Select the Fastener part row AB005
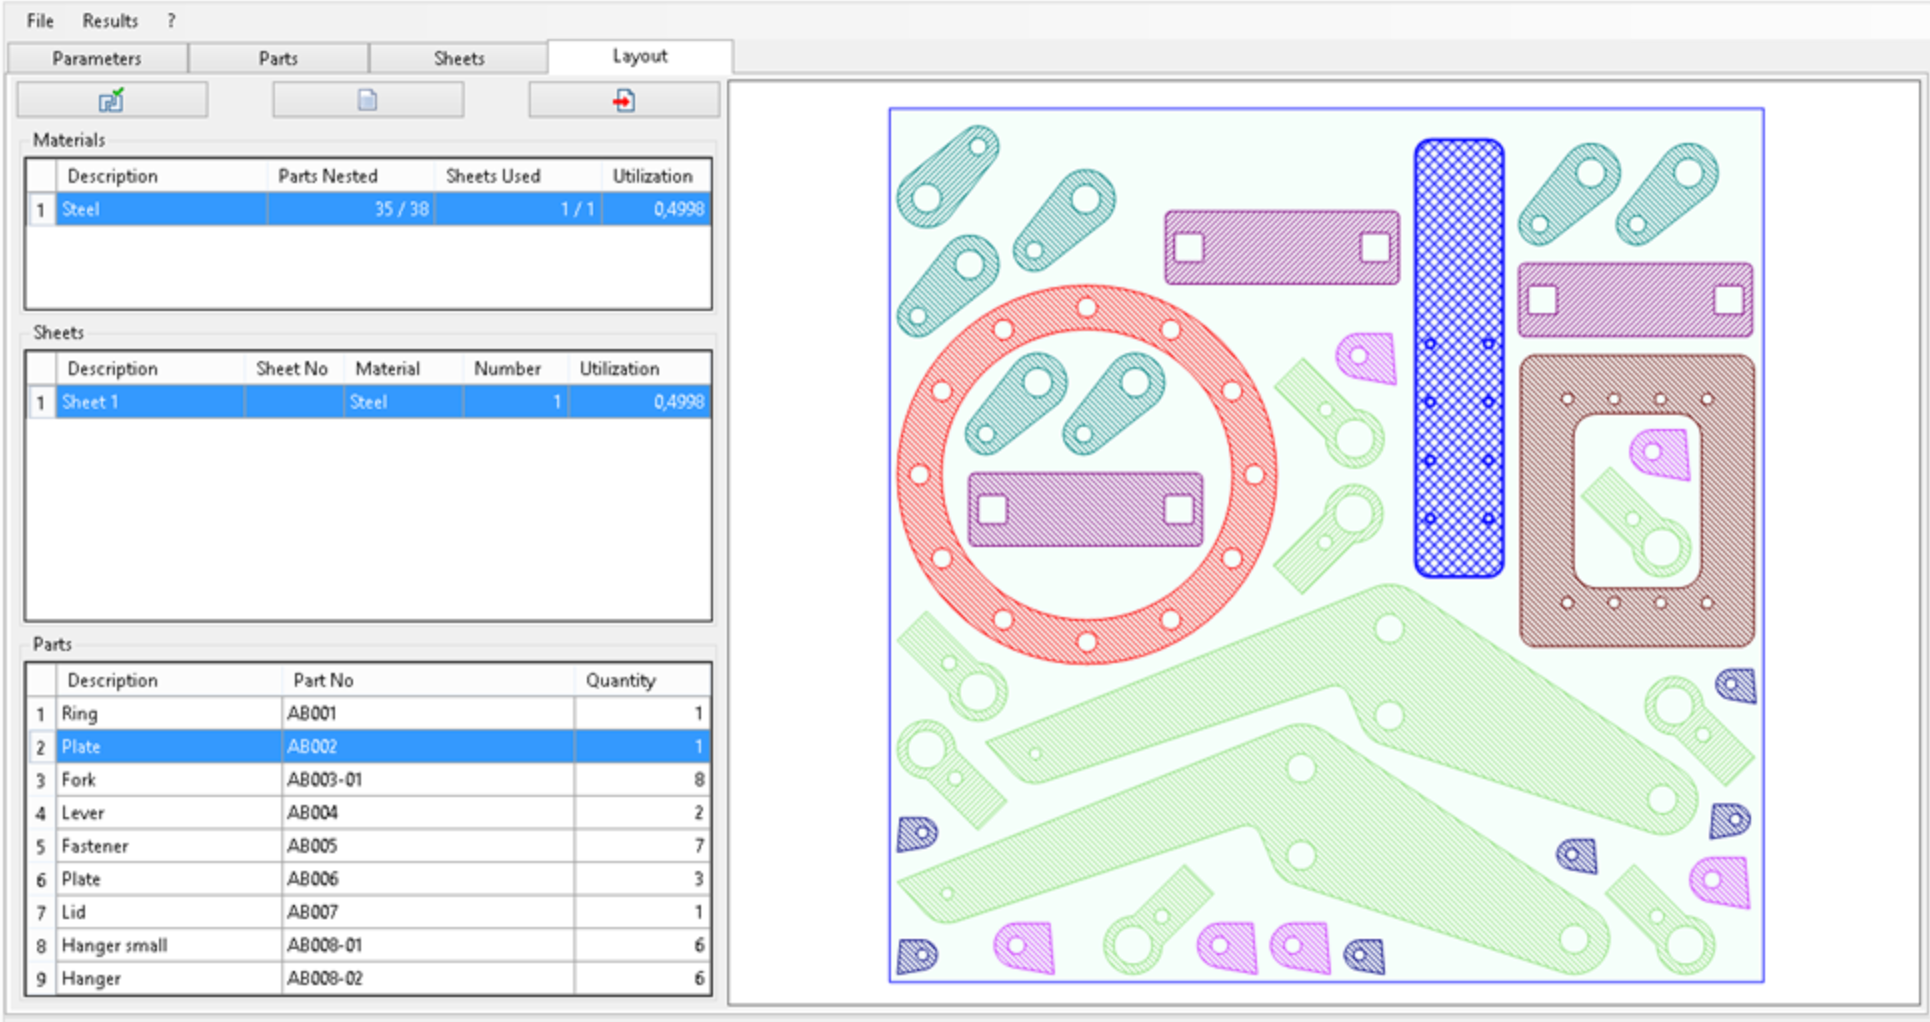 pyautogui.click(x=368, y=846)
